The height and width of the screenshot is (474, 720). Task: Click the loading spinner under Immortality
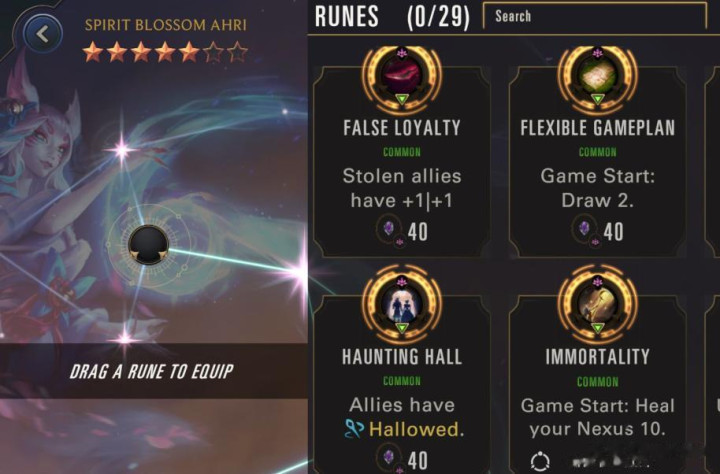[x=540, y=461]
